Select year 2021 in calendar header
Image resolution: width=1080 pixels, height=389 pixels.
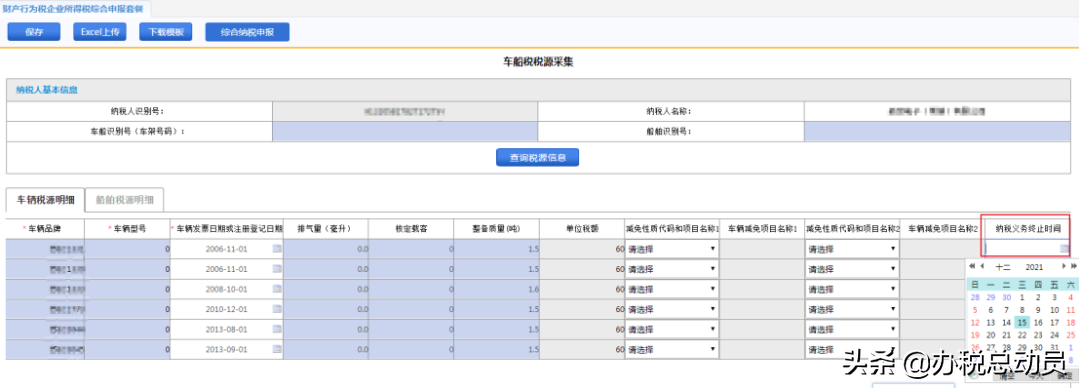(1034, 266)
